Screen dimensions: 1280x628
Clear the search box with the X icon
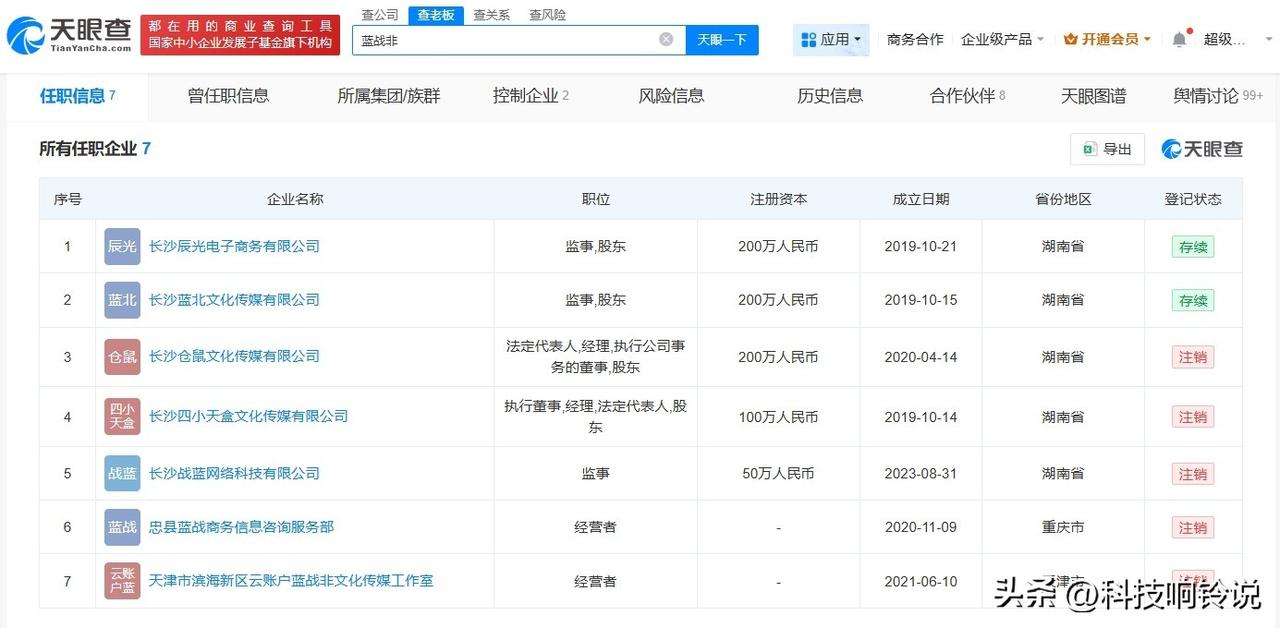click(666, 39)
